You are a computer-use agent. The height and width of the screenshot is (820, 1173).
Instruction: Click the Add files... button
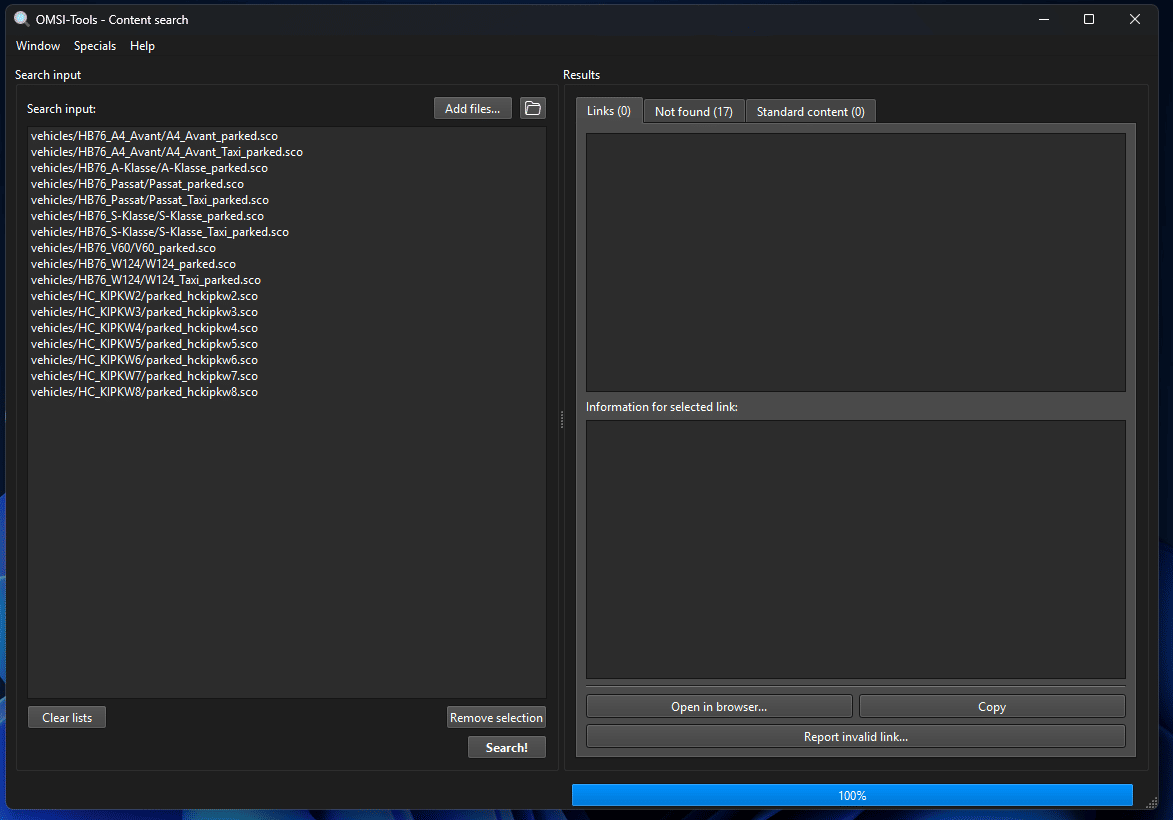(x=473, y=108)
